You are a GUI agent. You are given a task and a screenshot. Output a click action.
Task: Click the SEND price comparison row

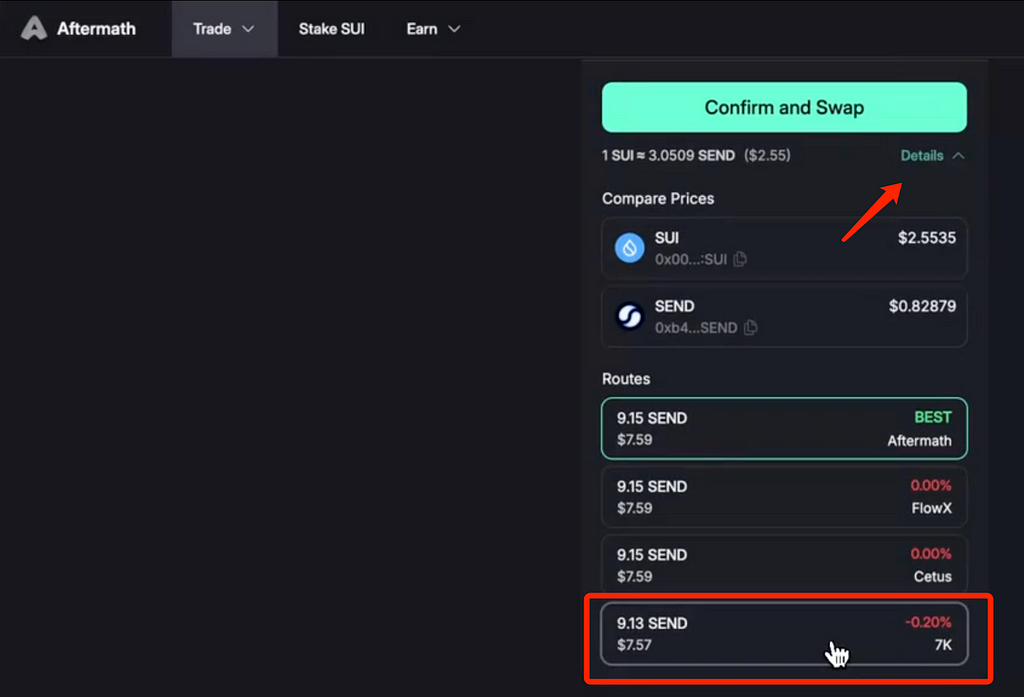pyautogui.click(x=784, y=317)
